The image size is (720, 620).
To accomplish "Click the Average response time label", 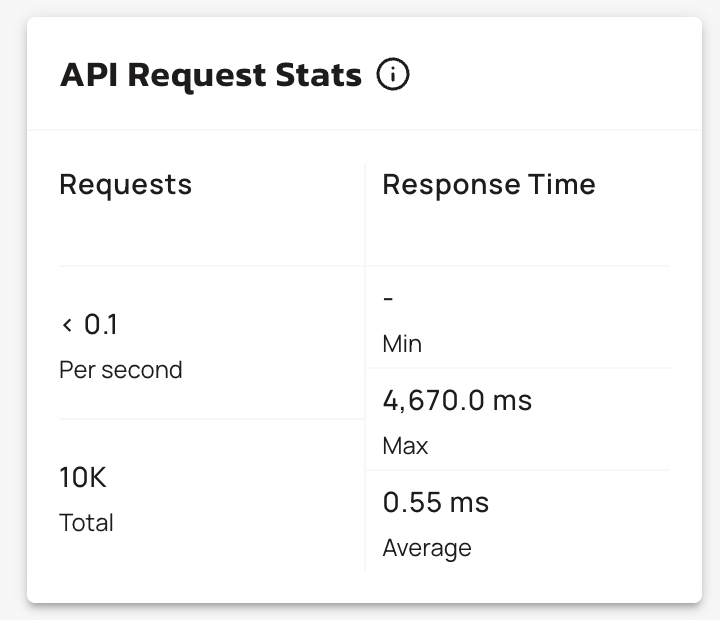I will pyautogui.click(x=426, y=548).
